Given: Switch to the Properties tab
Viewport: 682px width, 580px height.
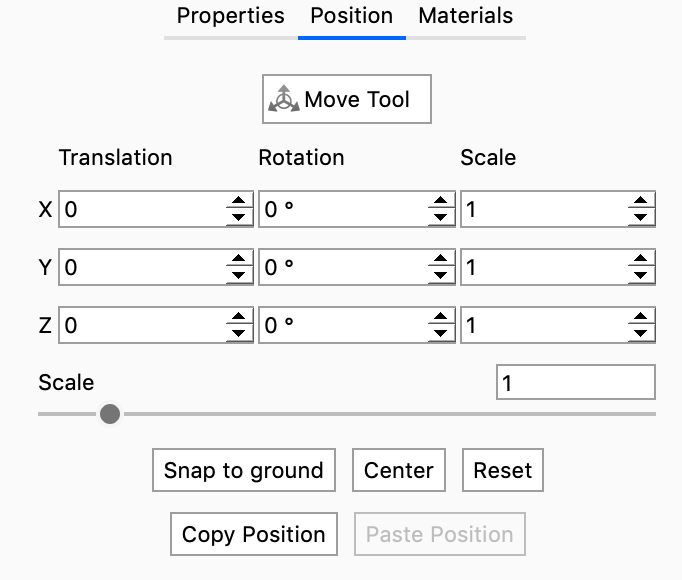Looking at the screenshot, I should (230, 16).
